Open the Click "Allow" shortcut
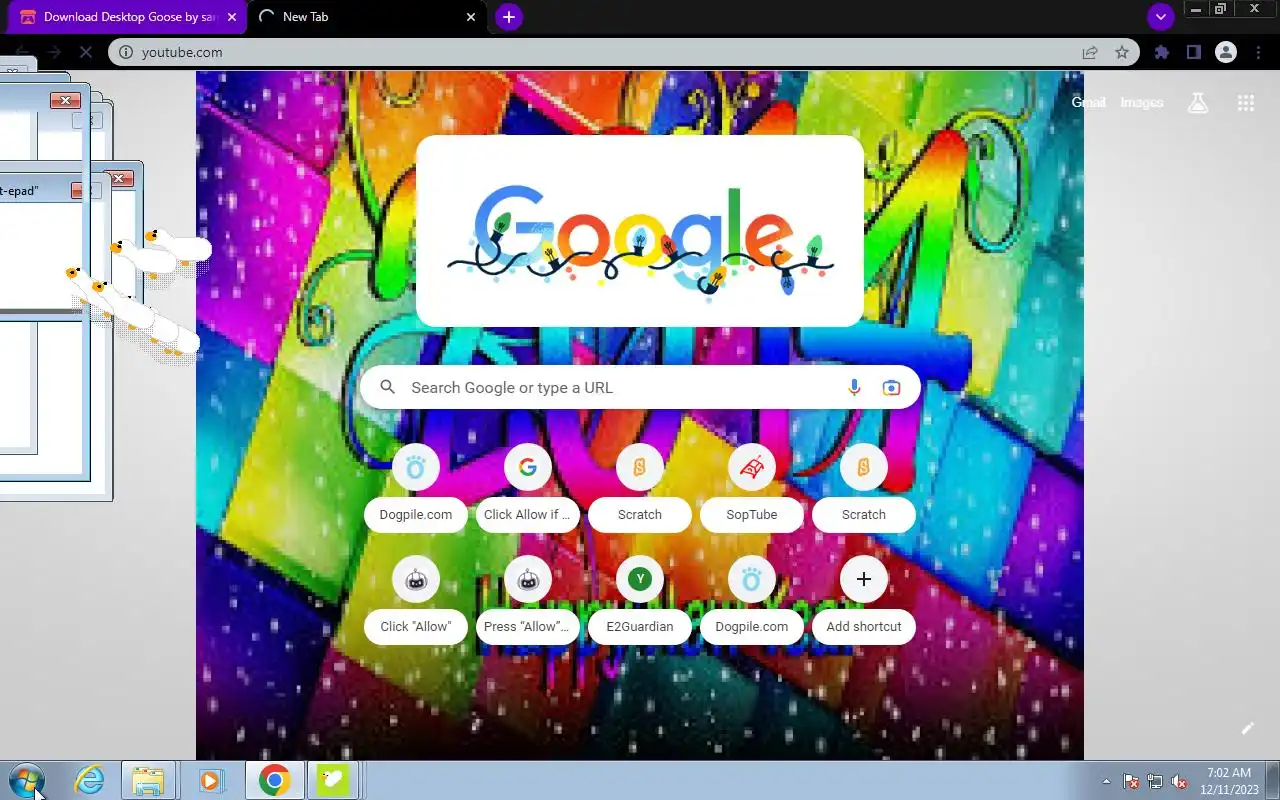The image size is (1280, 800). click(416, 602)
